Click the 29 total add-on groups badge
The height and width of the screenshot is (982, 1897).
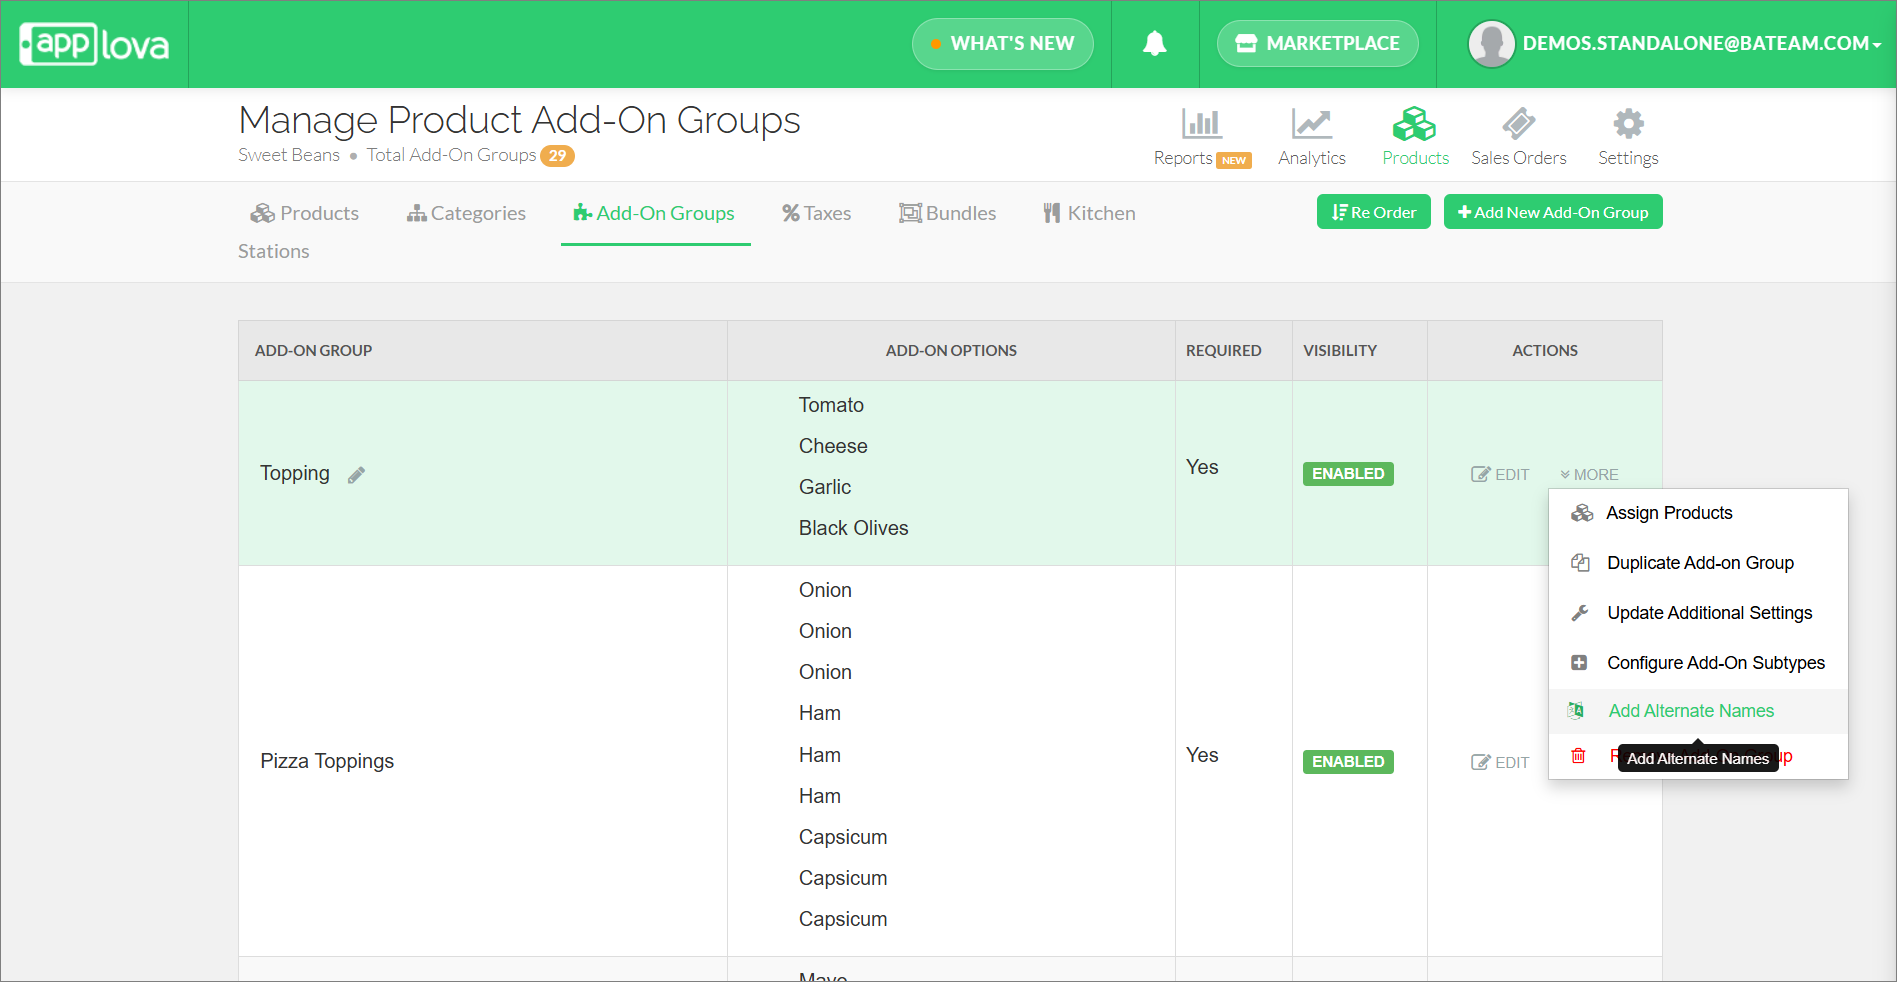coord(557,156)
